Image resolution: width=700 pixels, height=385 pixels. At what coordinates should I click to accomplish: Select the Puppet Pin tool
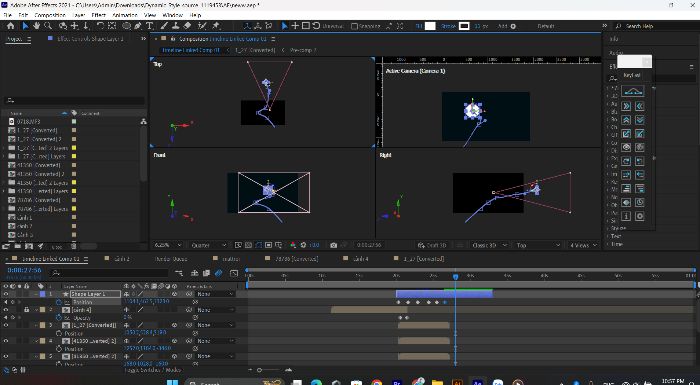[216, 26]
